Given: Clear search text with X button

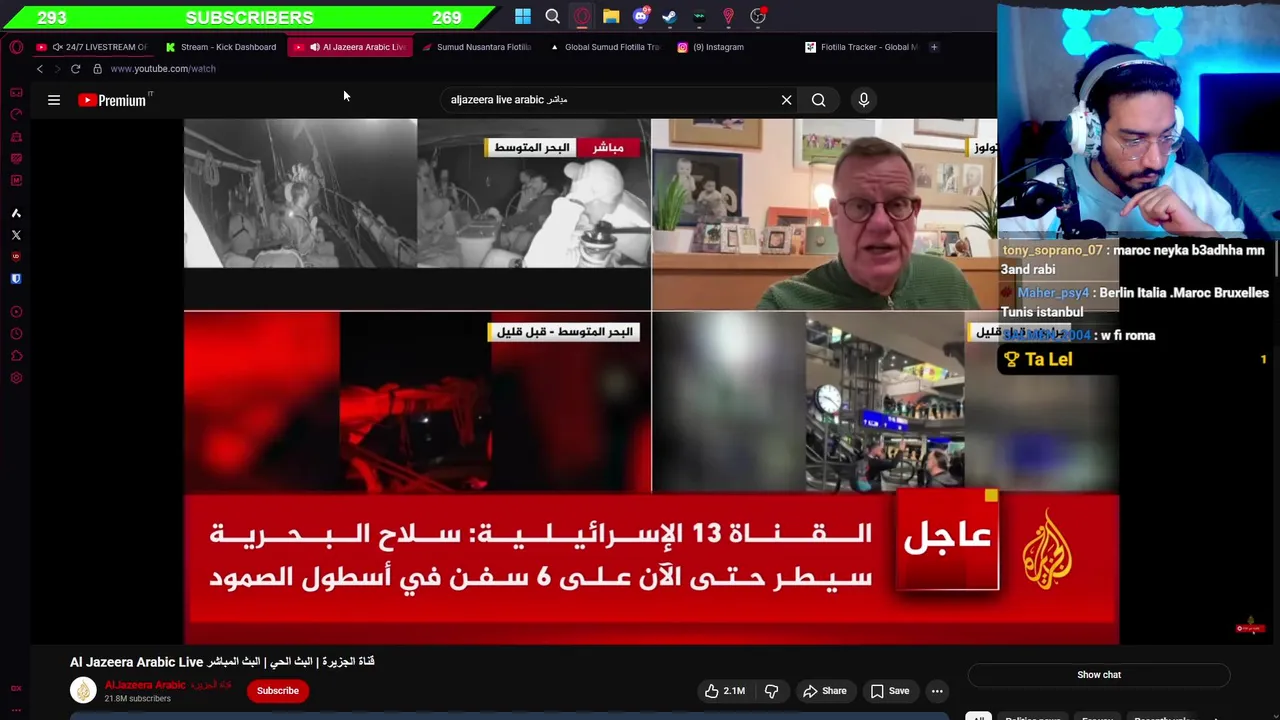Looking at the screenshot, I should [x=786, y=100].
